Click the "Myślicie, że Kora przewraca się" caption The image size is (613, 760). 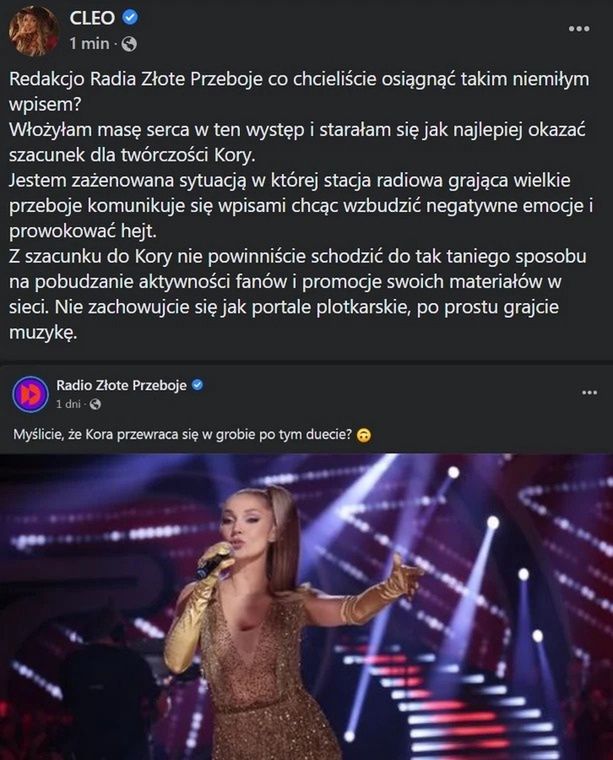point(180,434)
